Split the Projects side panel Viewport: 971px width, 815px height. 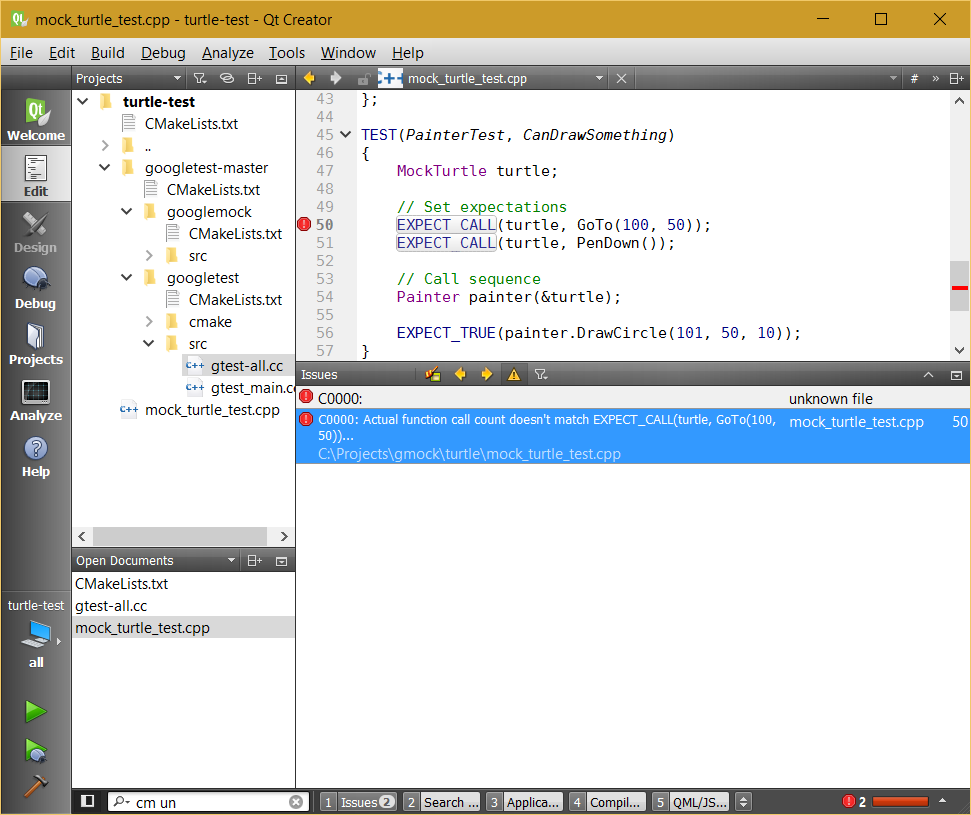click(255, 79)
